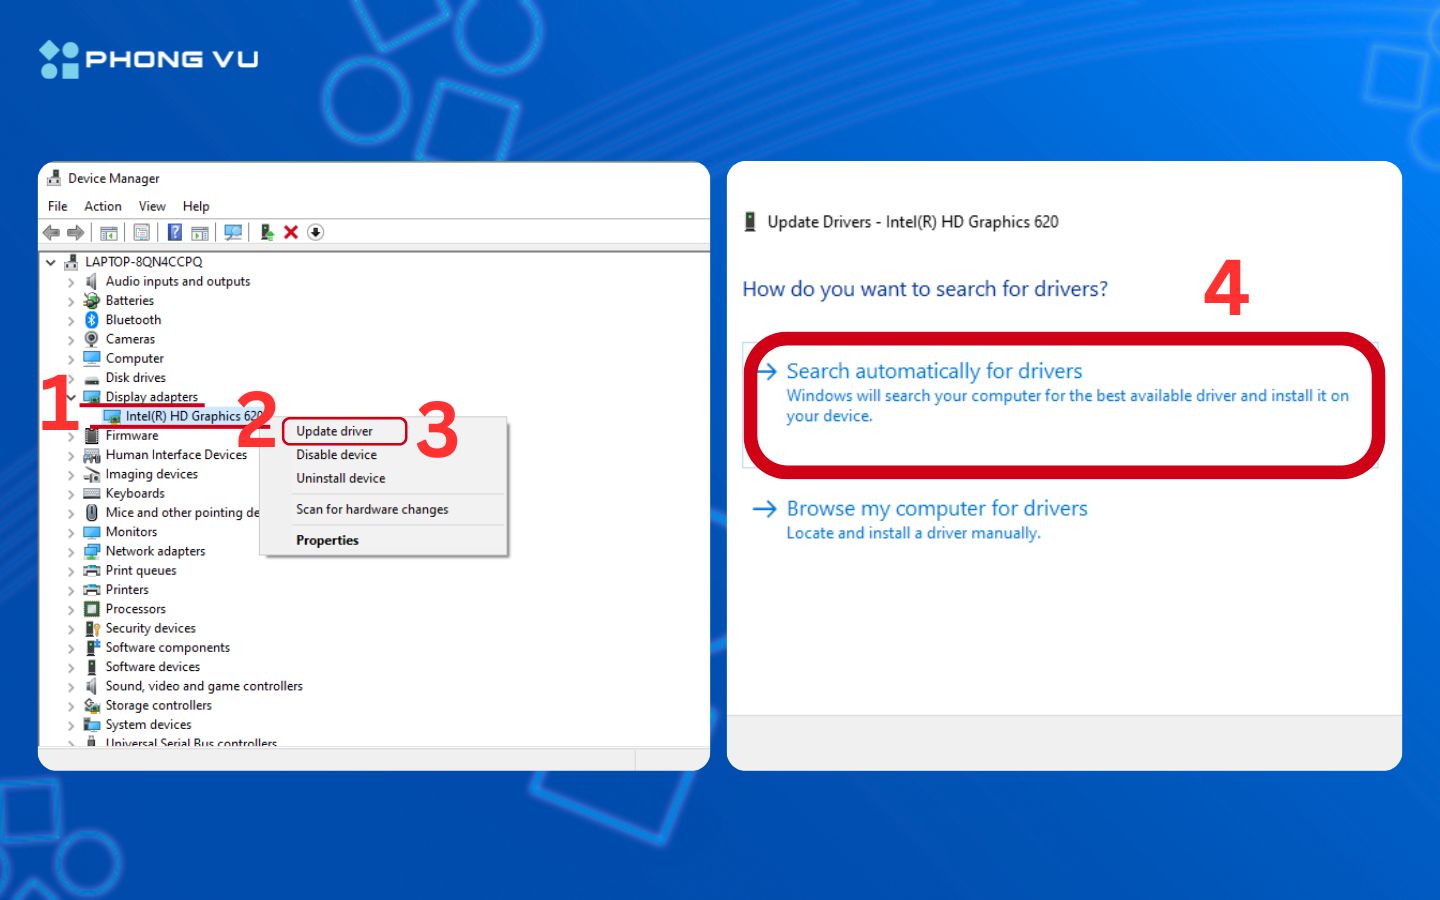Click the Update device driver toolbar icon
The height and width of the screenshot is (900, 1440).
click(267, 233)
